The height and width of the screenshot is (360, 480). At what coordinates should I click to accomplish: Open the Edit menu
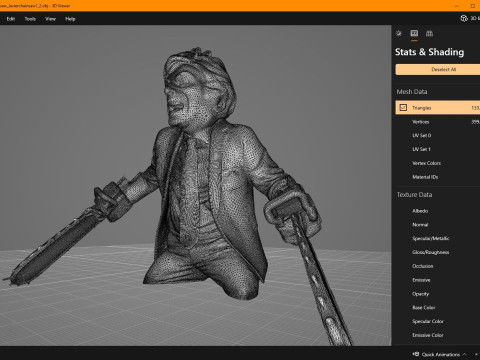[x=11, y=19]
